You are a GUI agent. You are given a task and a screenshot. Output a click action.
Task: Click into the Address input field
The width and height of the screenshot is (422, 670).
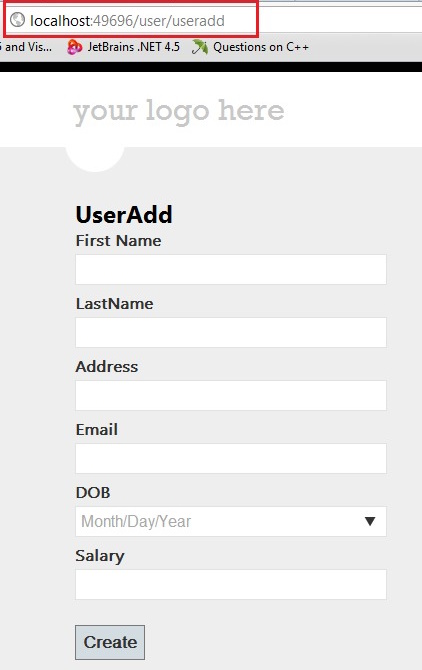(231, 396)
